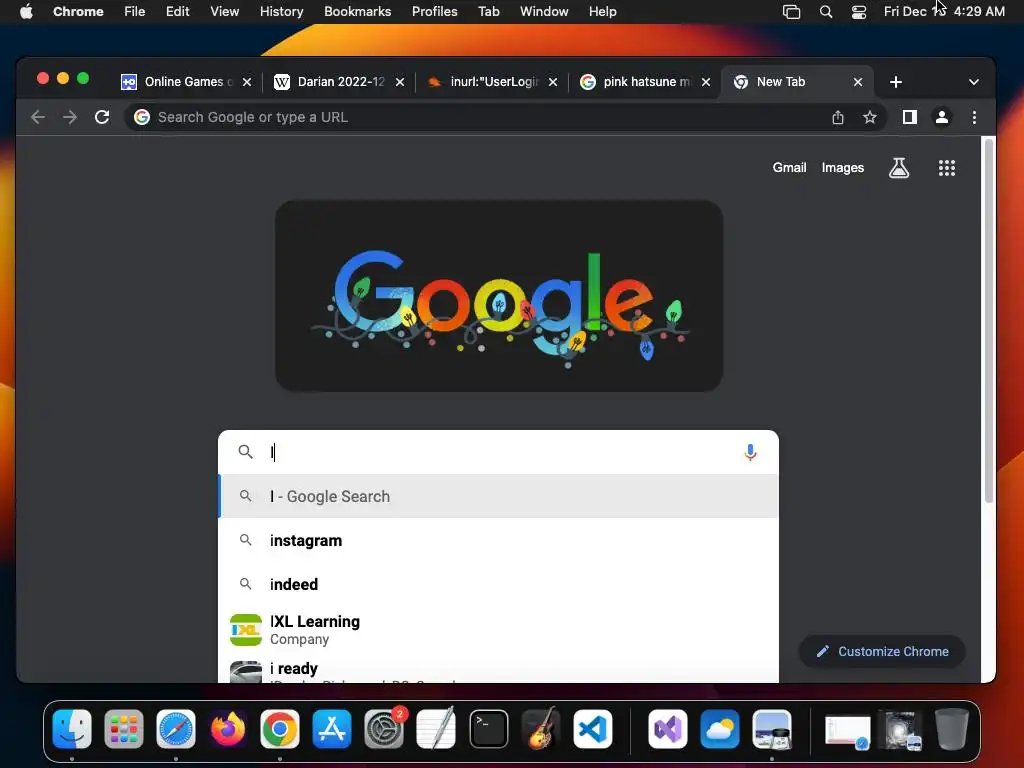Expand the tab search chevron
This screenshot has height=768, width=1024.
[x=974, y=82]
